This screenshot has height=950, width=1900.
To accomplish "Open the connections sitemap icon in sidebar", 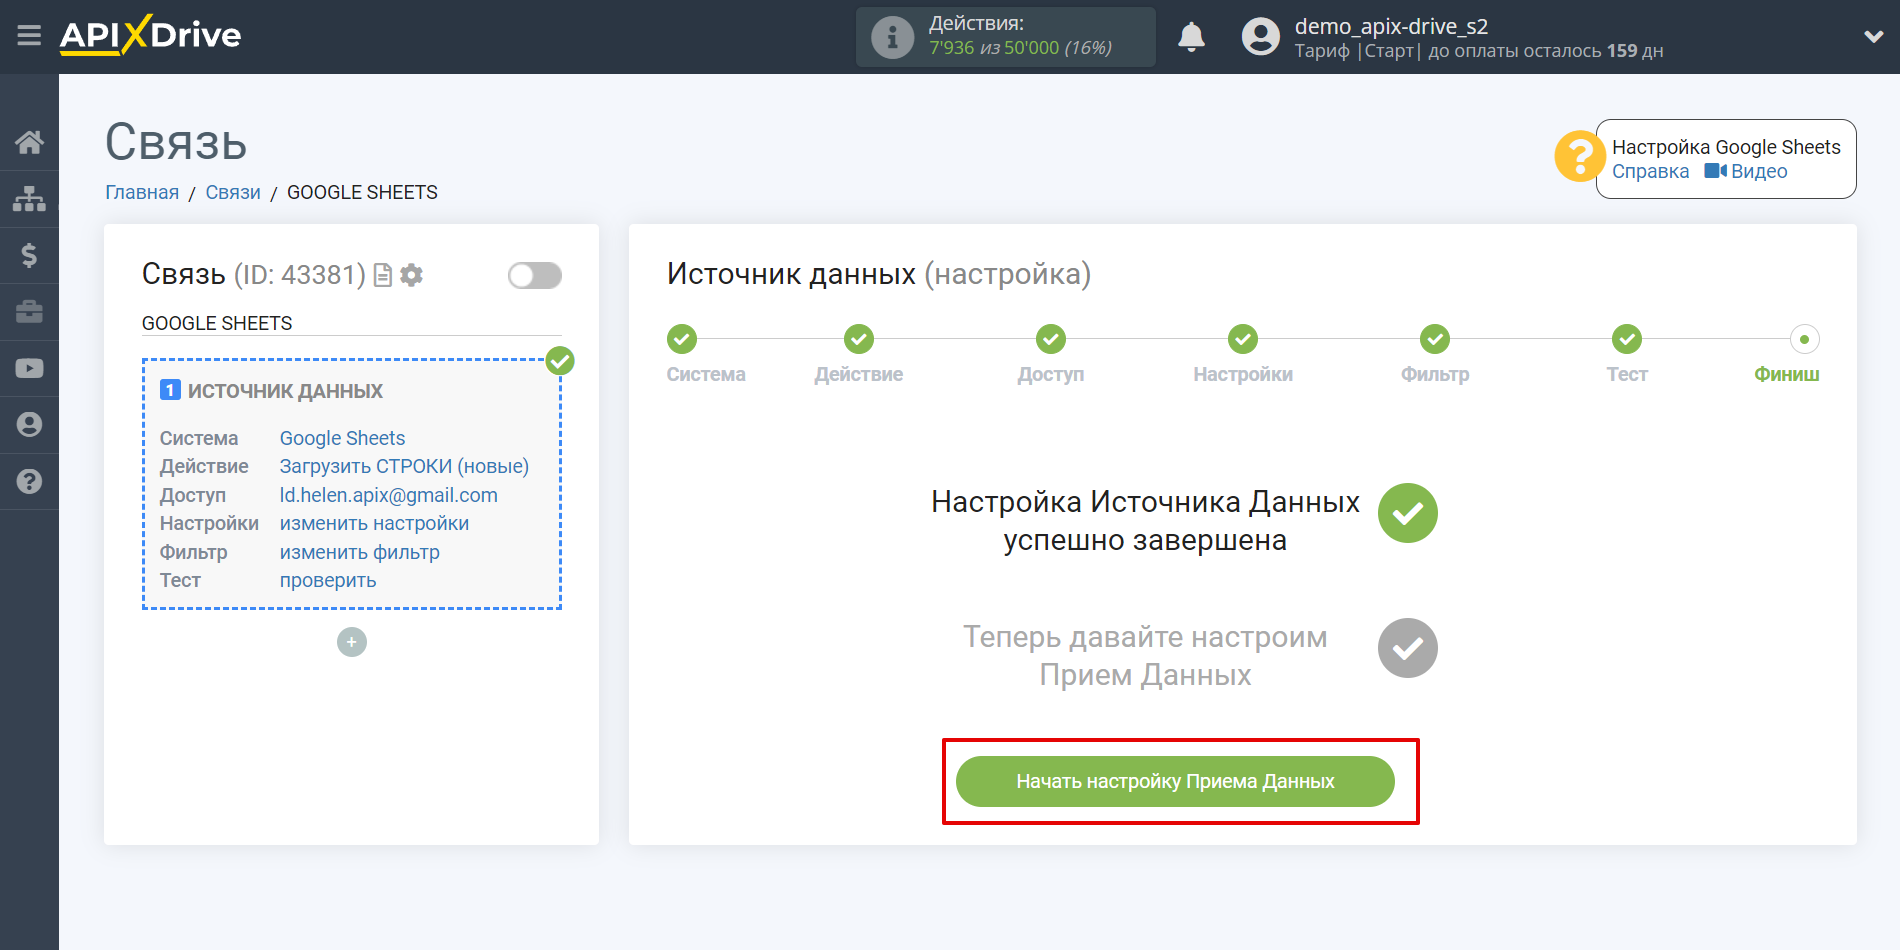I will point(29,199).
